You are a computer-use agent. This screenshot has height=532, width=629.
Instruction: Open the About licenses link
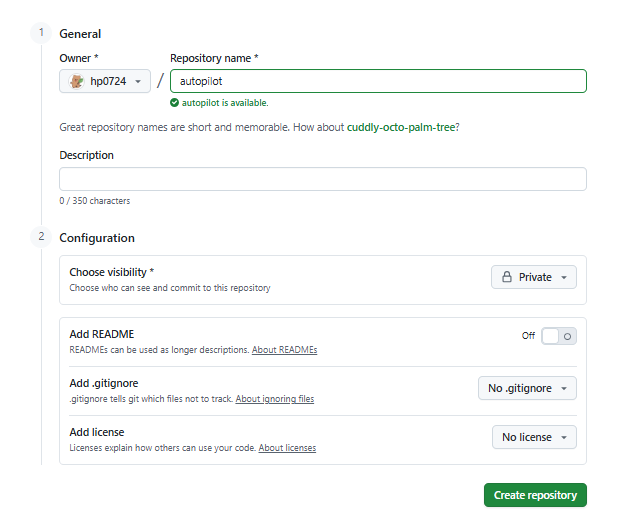[x=287, y=448]
